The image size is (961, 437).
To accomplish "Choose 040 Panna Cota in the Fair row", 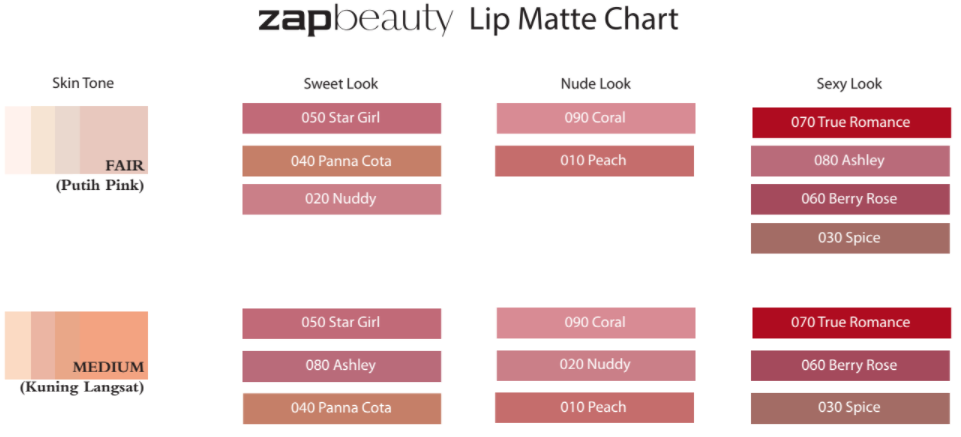I will pyautogui.click(x=341, y=161).
